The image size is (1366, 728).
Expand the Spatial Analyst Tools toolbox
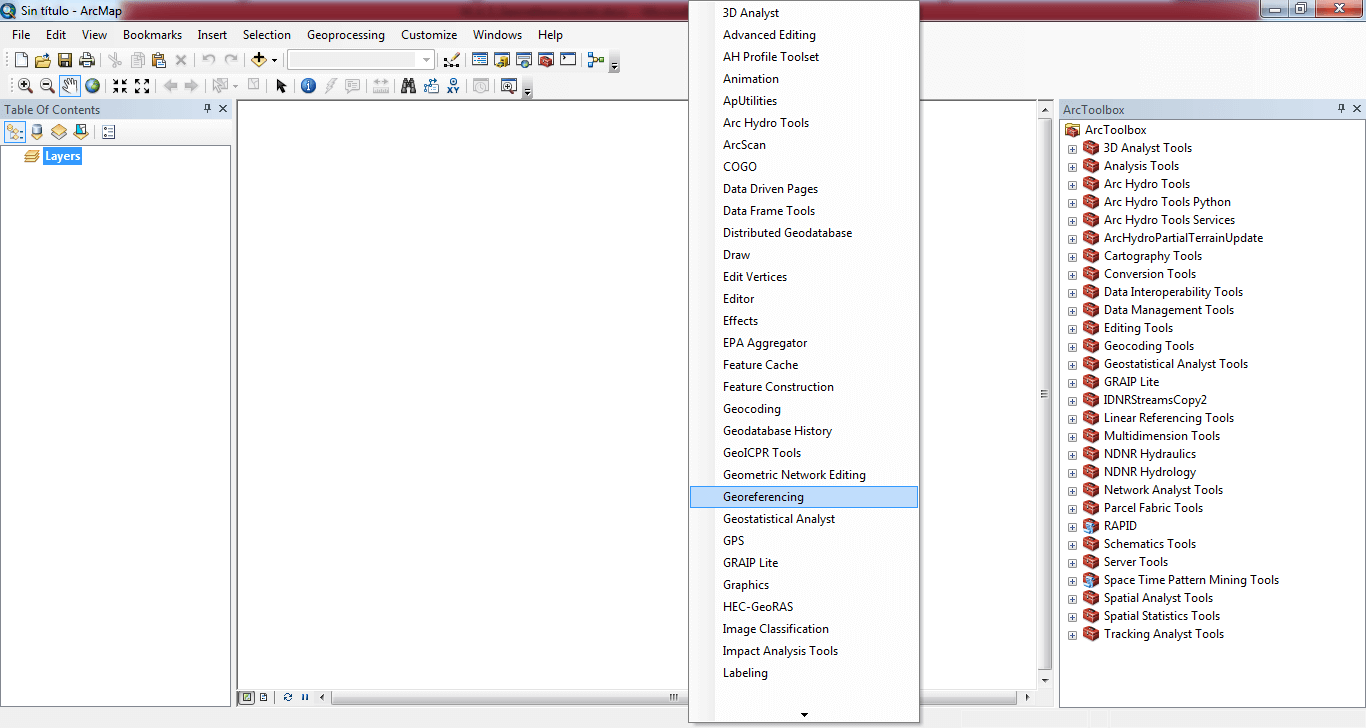coord(1072,599)
